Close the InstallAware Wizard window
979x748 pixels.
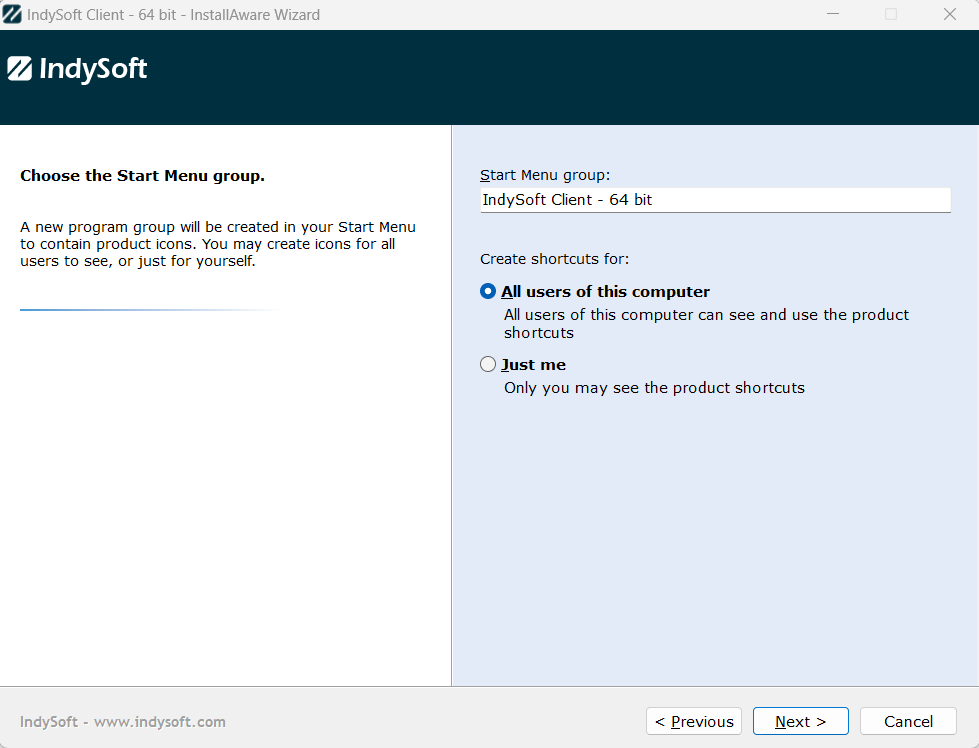pyautogui.click(x=949, y=15)
